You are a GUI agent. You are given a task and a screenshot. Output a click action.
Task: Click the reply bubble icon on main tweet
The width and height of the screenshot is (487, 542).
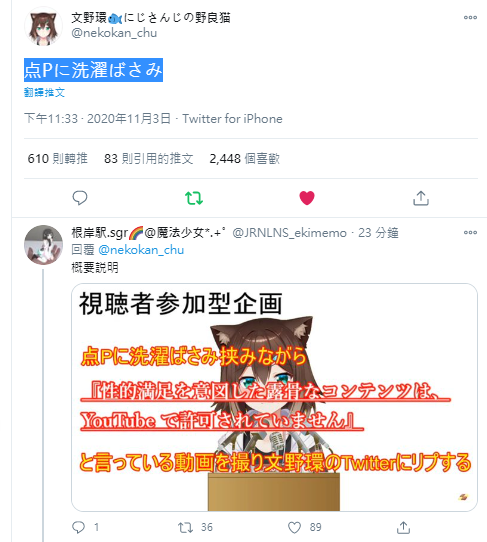80,198
